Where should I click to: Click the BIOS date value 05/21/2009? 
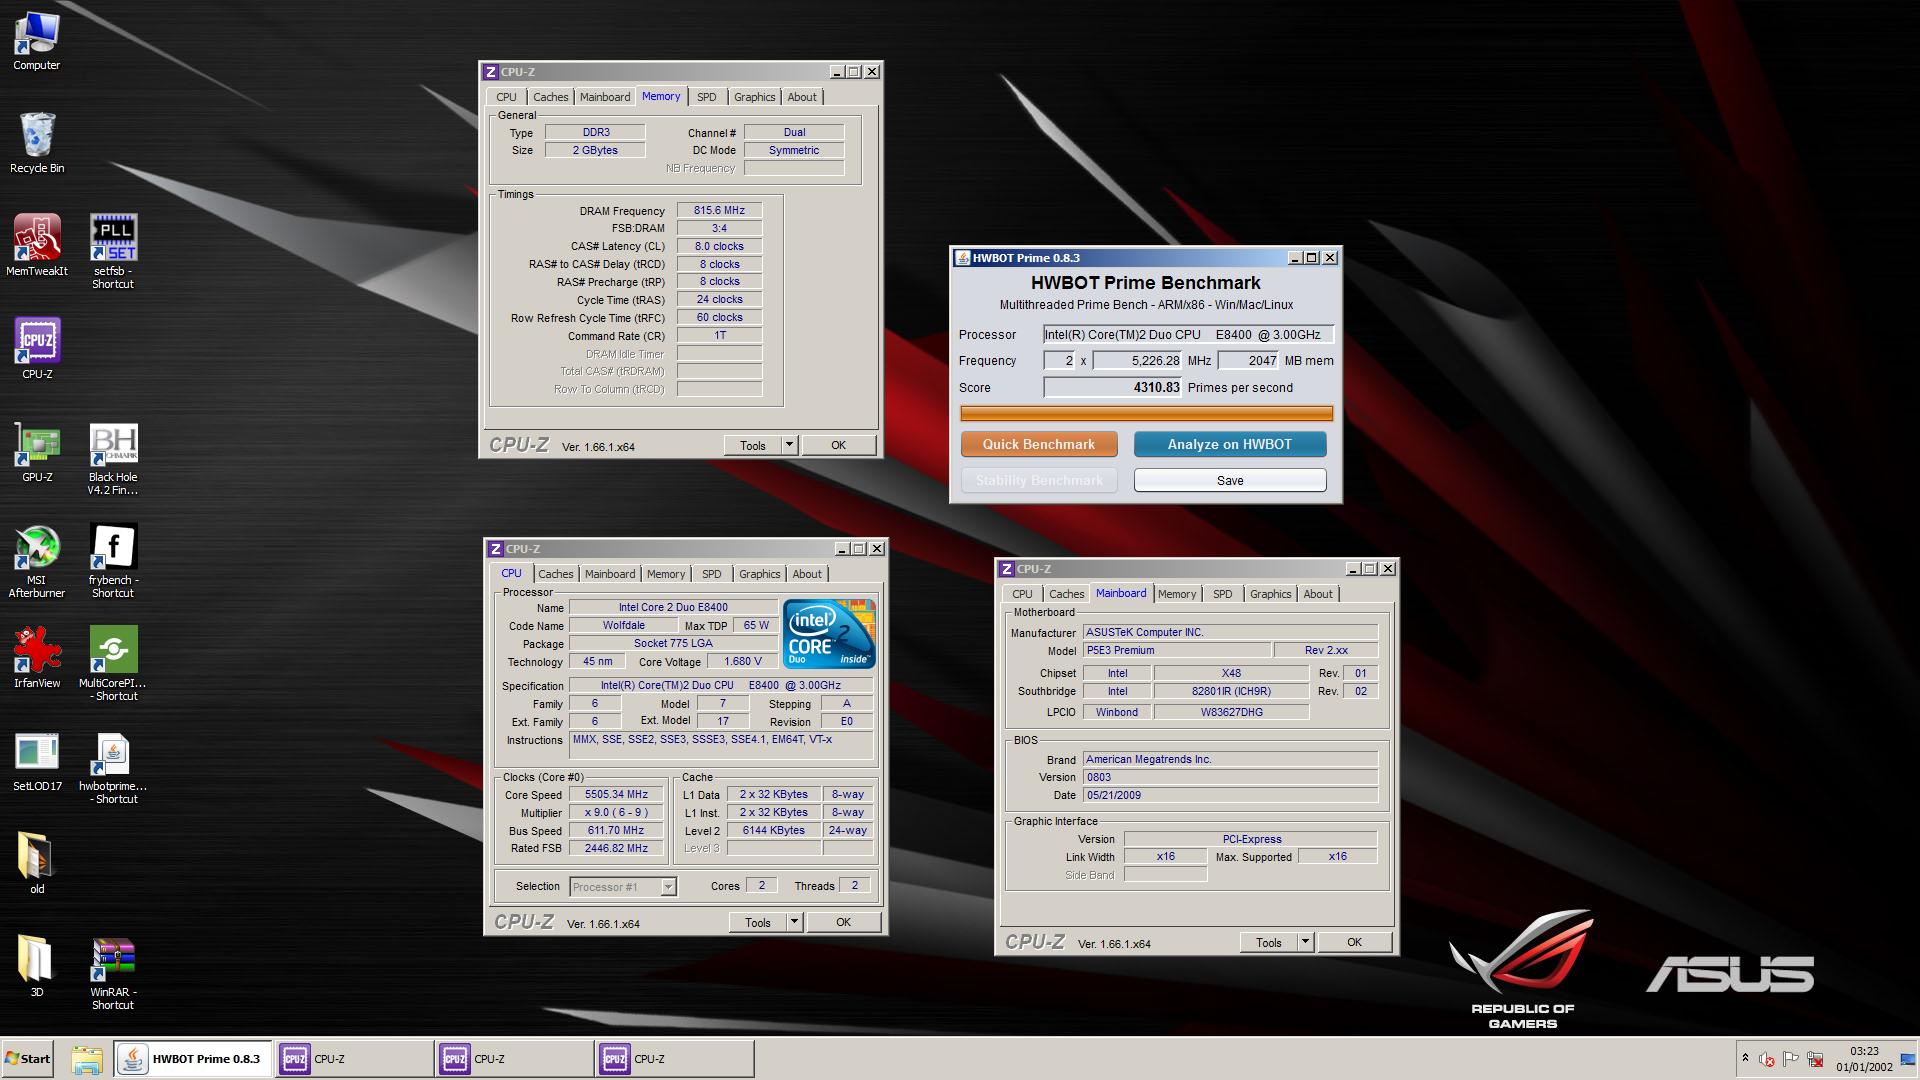click(x=1230, y=796)
